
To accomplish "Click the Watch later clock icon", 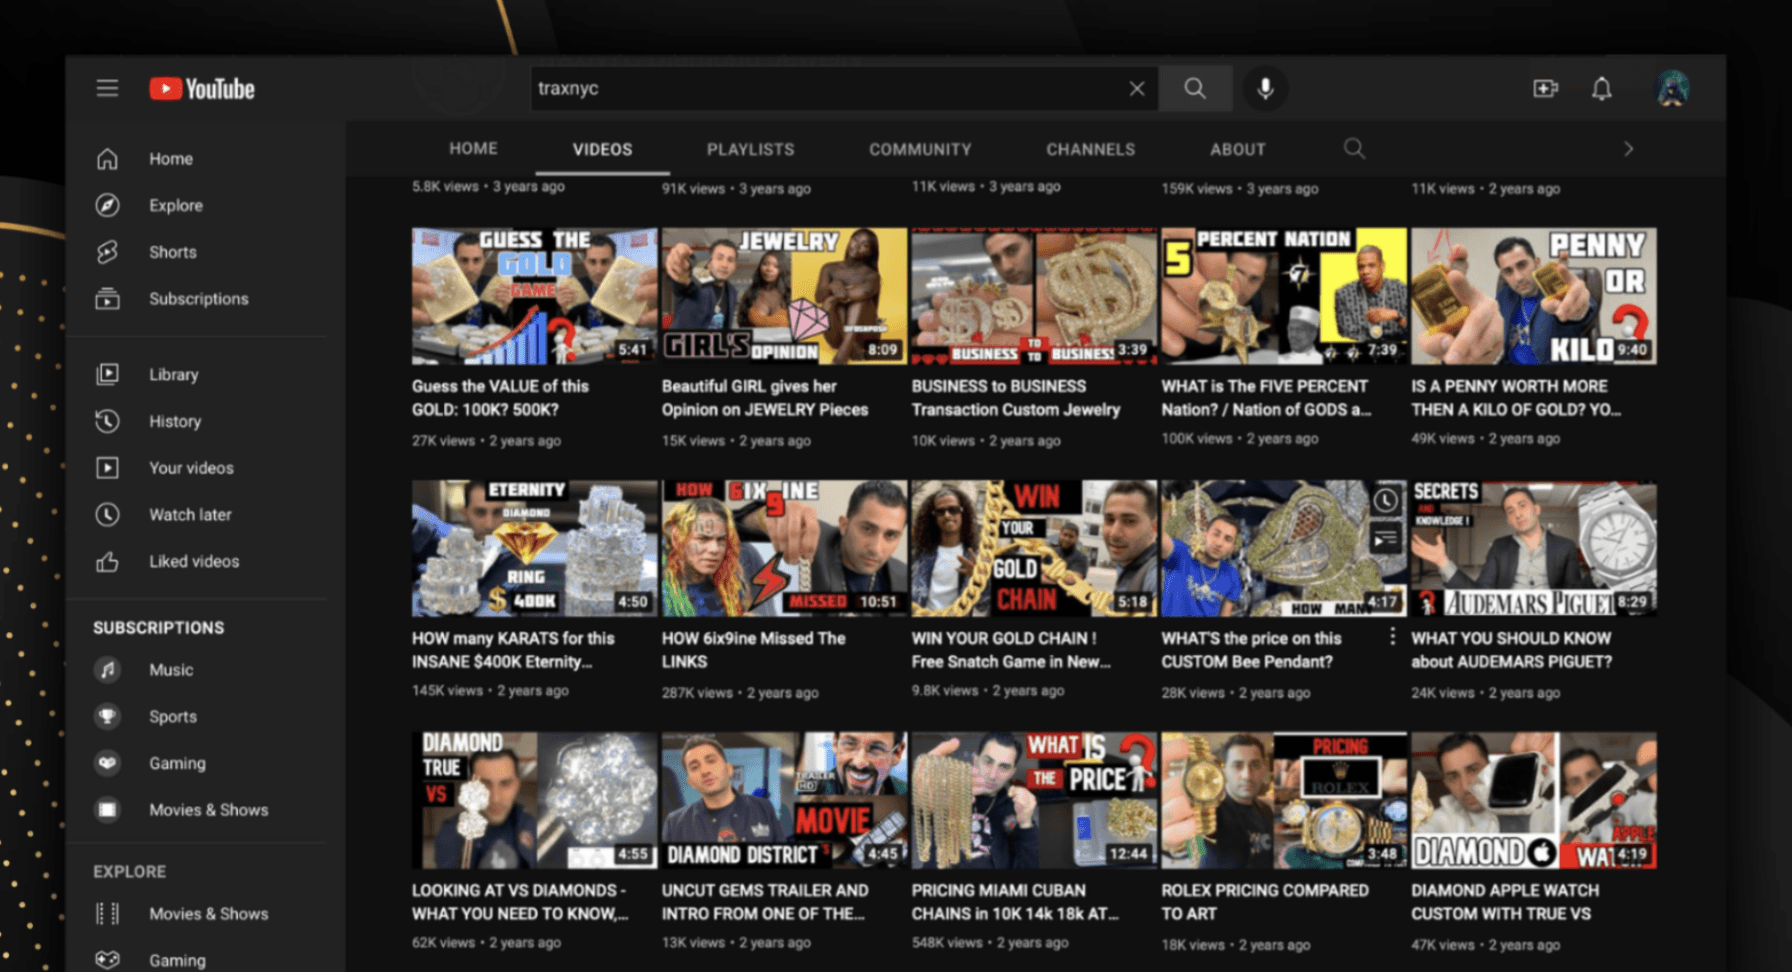I will click(x=107, y=514).
